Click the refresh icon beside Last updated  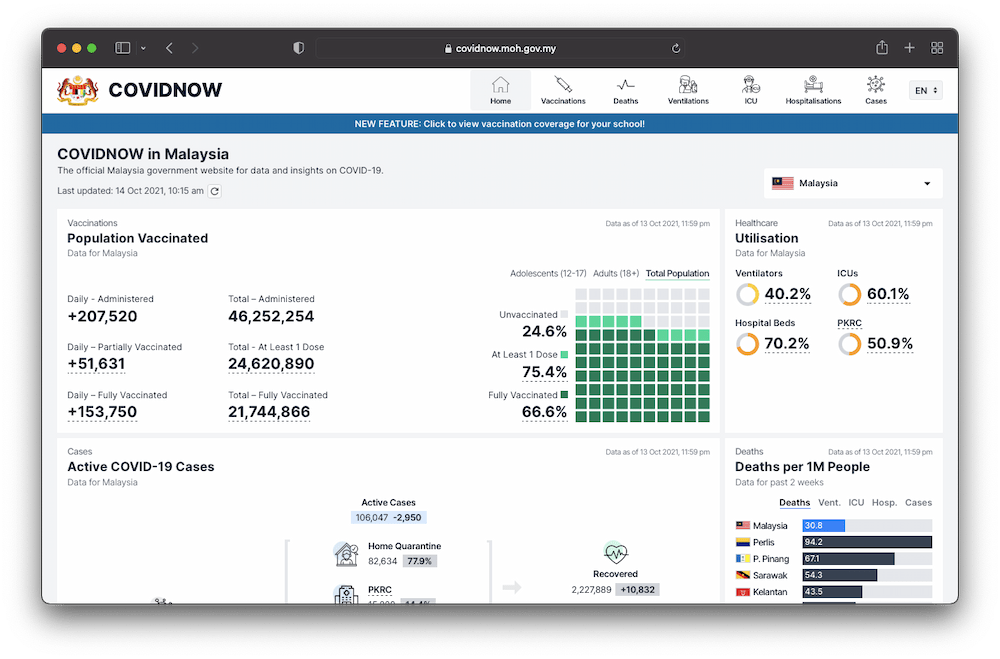(x=214, y=191)
